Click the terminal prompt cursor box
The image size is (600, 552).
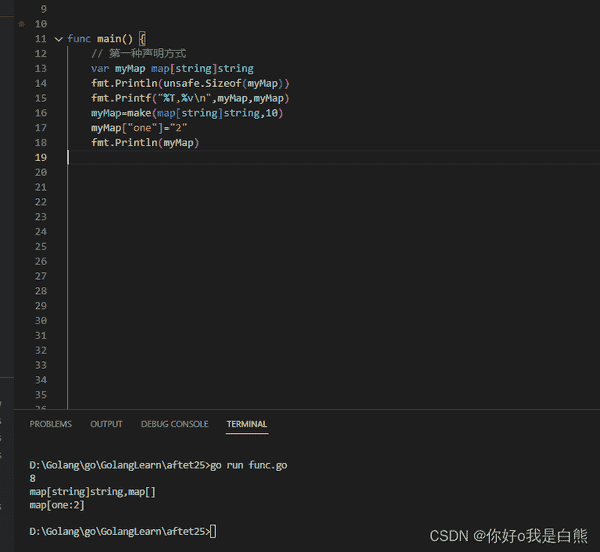coord(213,531)
